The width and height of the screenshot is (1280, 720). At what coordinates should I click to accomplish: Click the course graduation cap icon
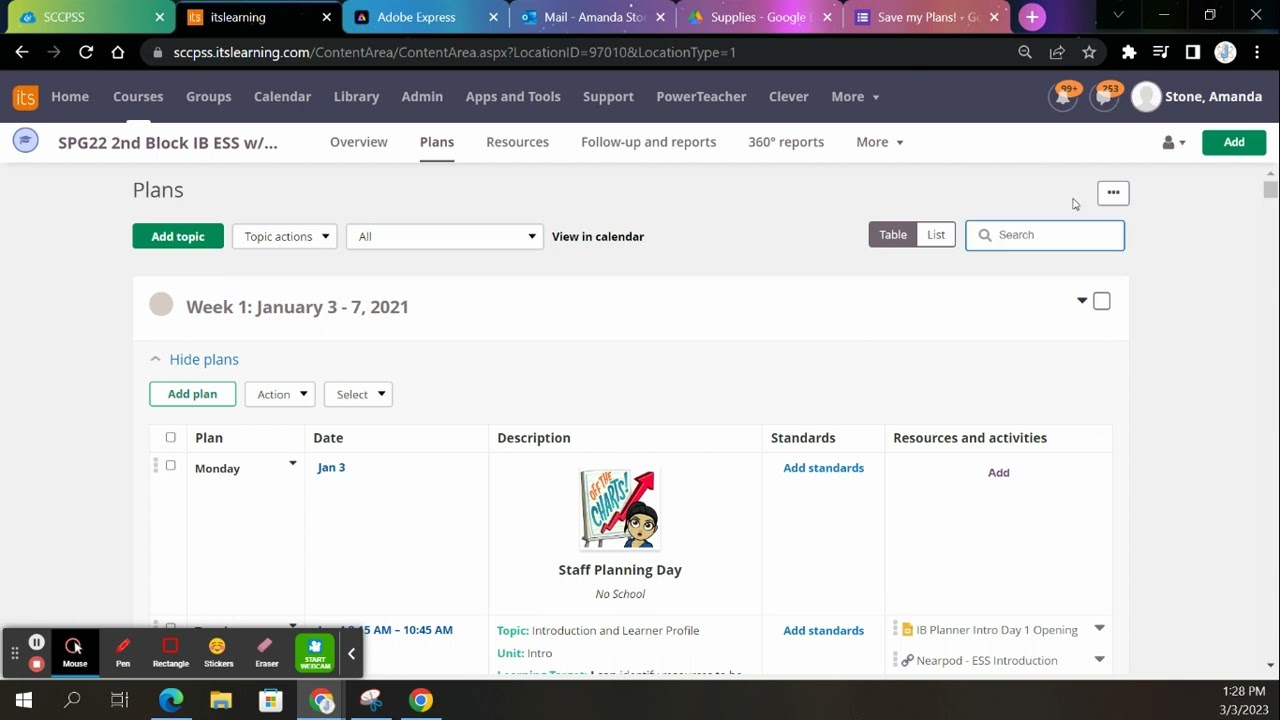(x=26, y=141)
